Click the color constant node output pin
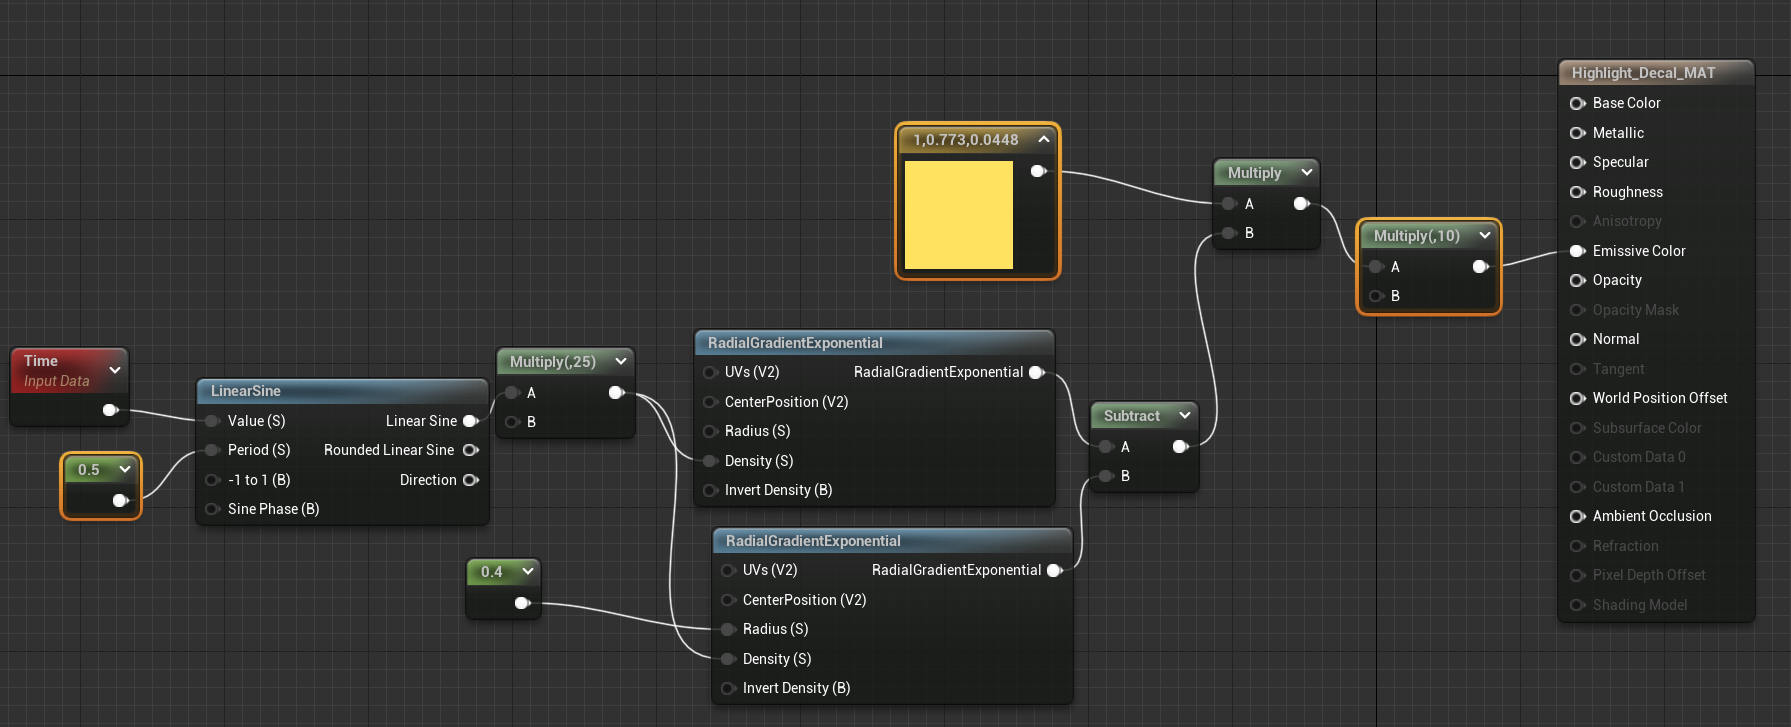The height and width of the screenshot is (727, 1791). [x=1038, y=171]
